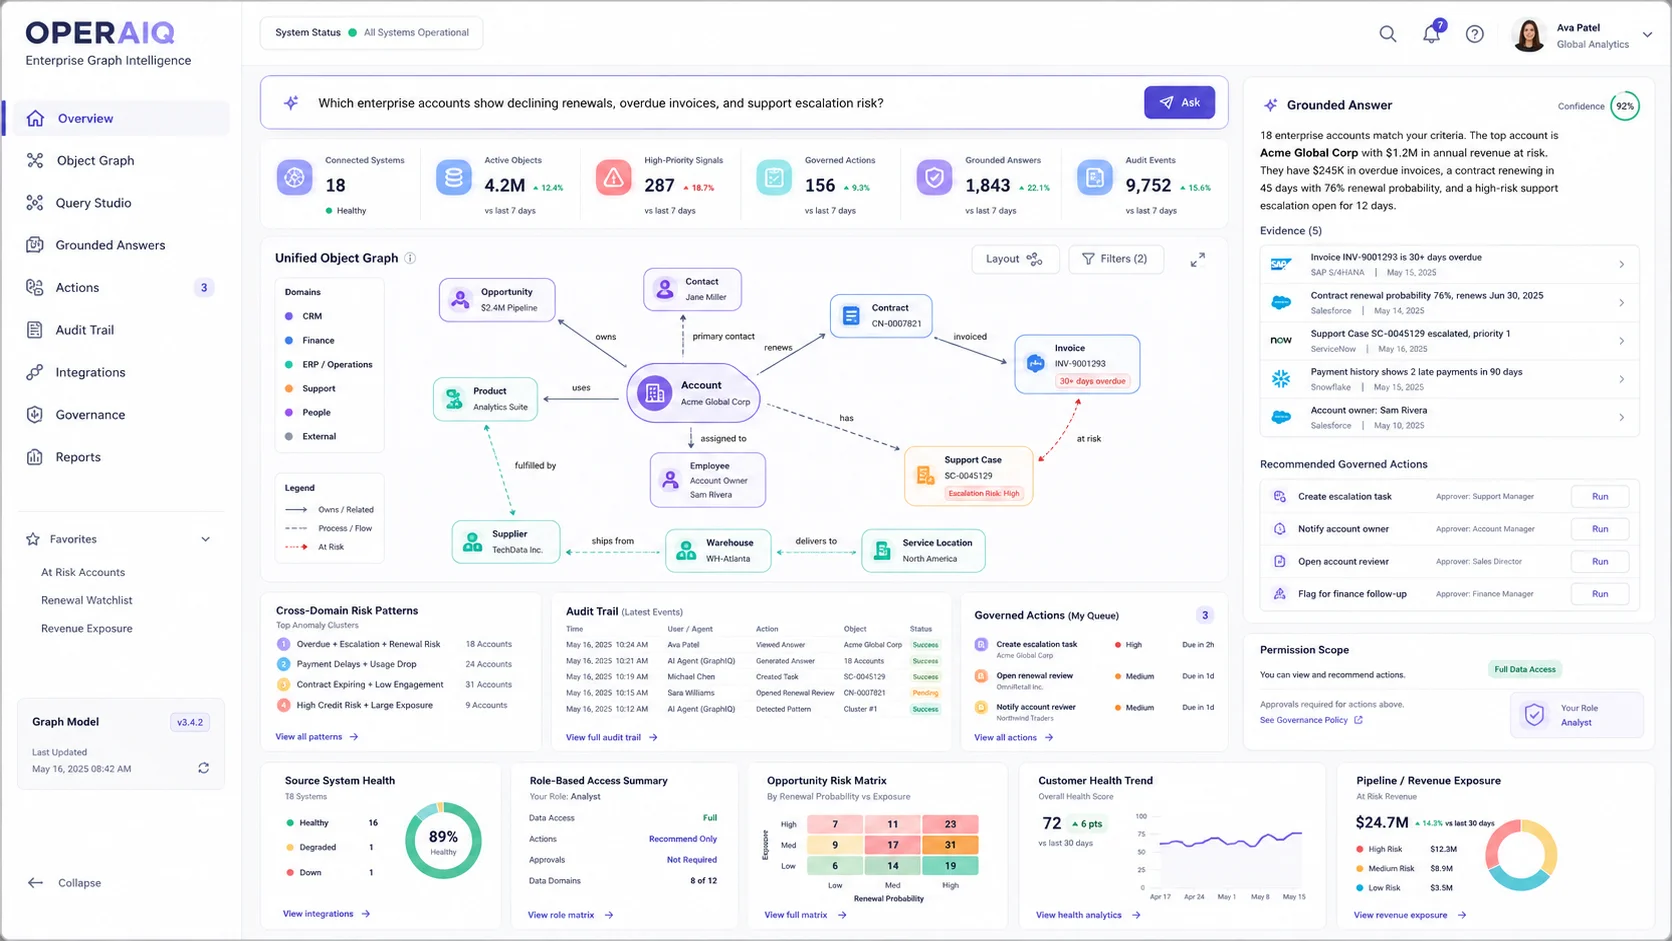
Task: Collapse the Favorites section chevron
Action: click(206, 539)
